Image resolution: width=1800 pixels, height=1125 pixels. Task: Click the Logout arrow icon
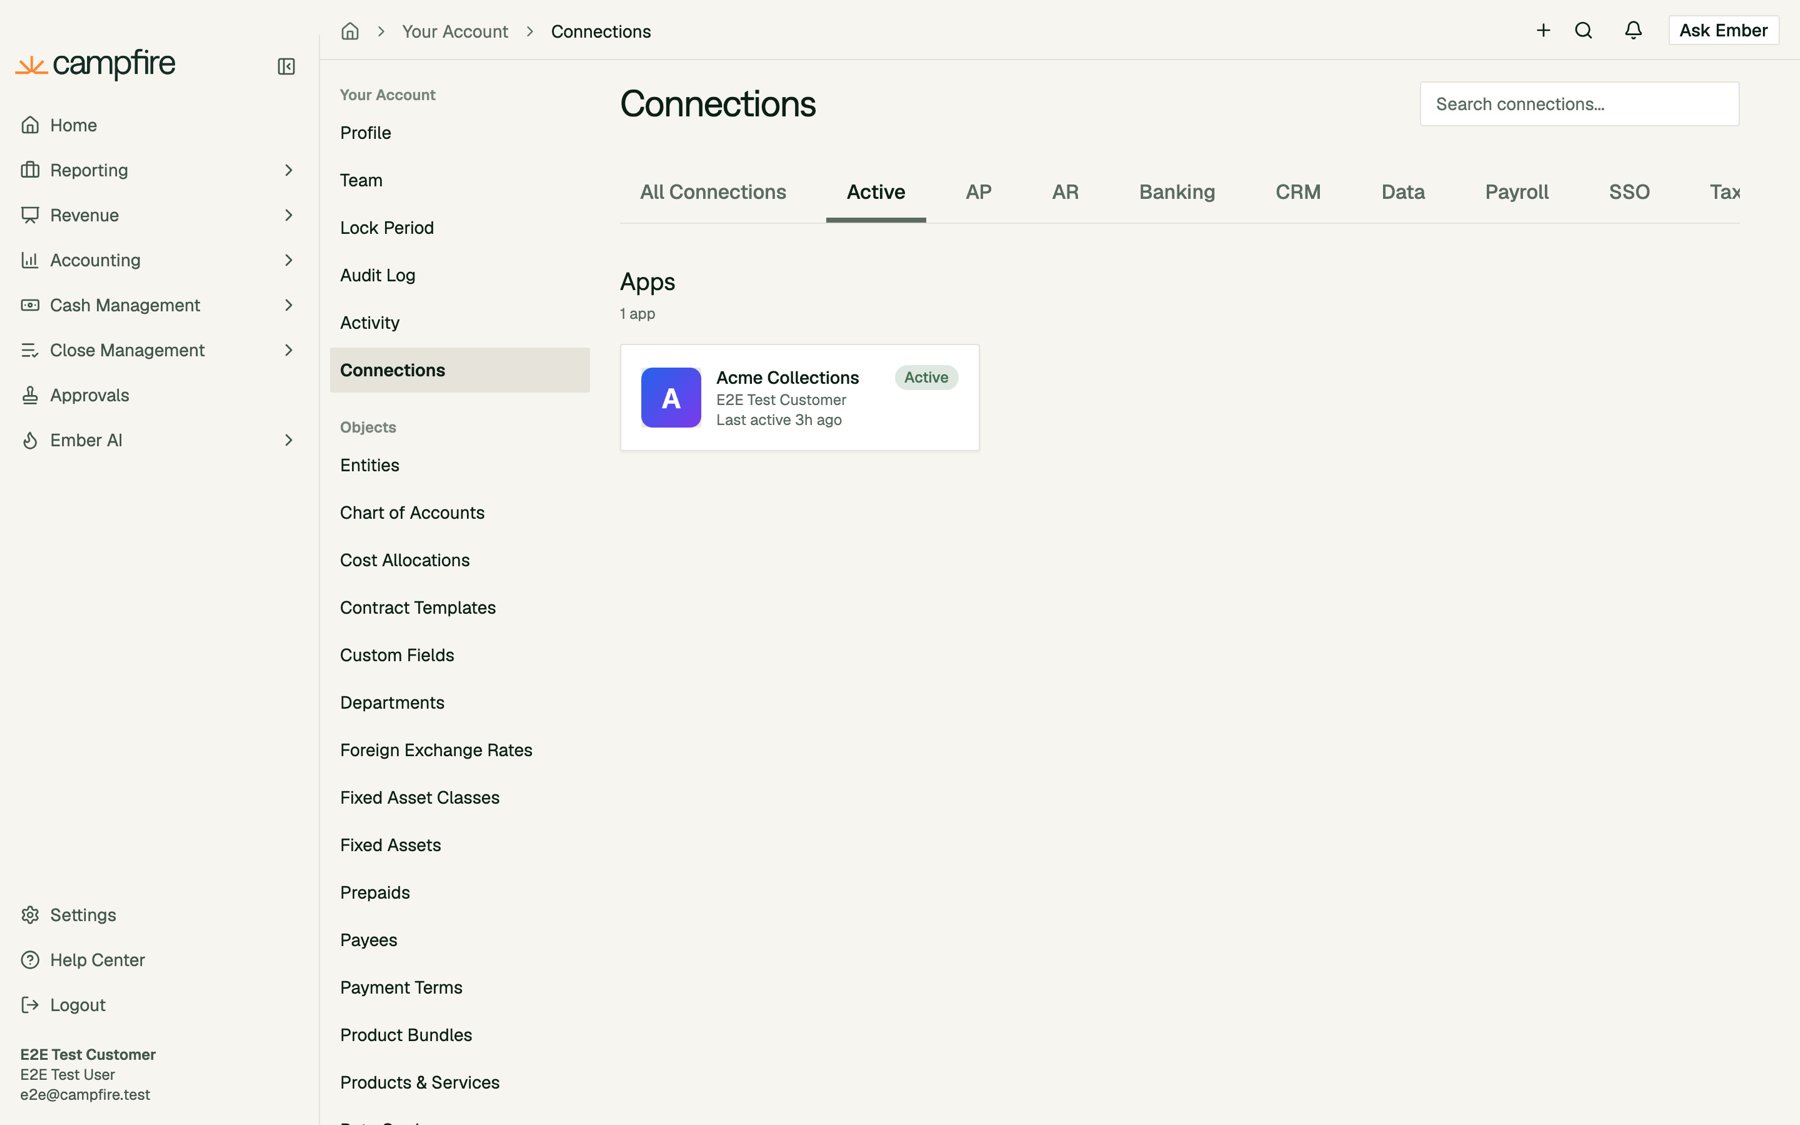[x=30, y=1005]
